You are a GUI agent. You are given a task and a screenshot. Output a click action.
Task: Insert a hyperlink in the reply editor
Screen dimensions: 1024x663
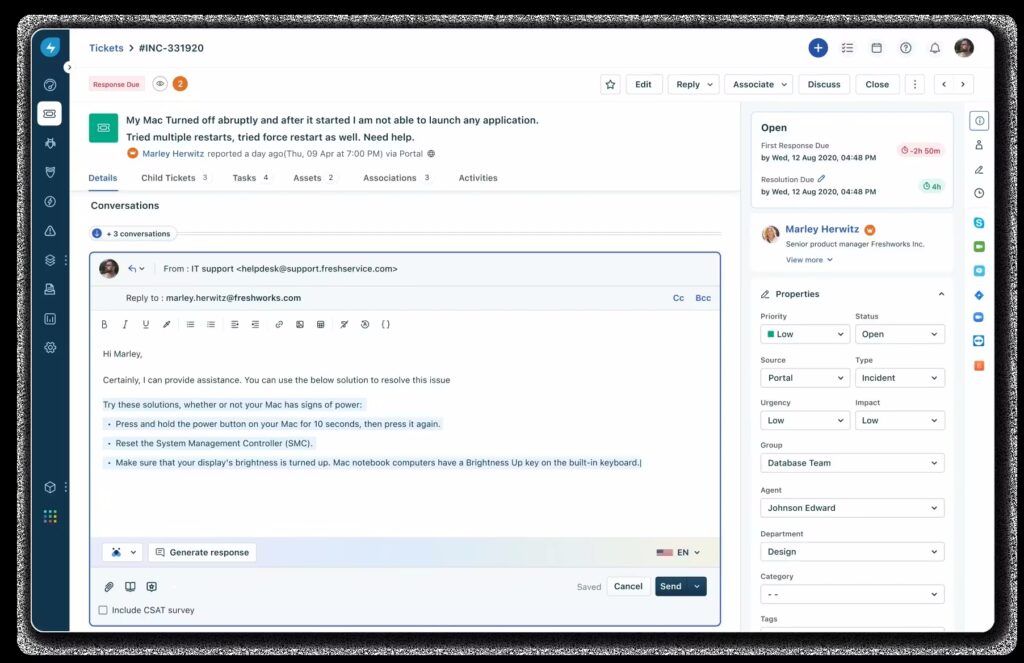[278, 324]
